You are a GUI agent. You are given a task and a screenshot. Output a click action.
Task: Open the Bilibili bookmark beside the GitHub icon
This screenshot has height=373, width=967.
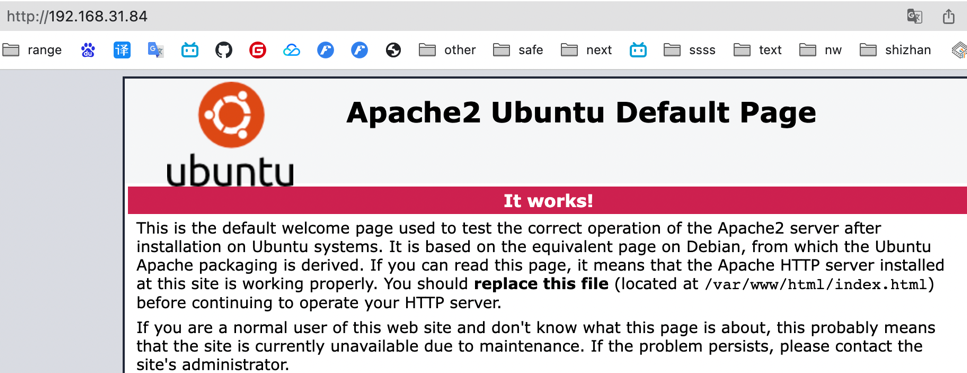[x=190, y=50]
